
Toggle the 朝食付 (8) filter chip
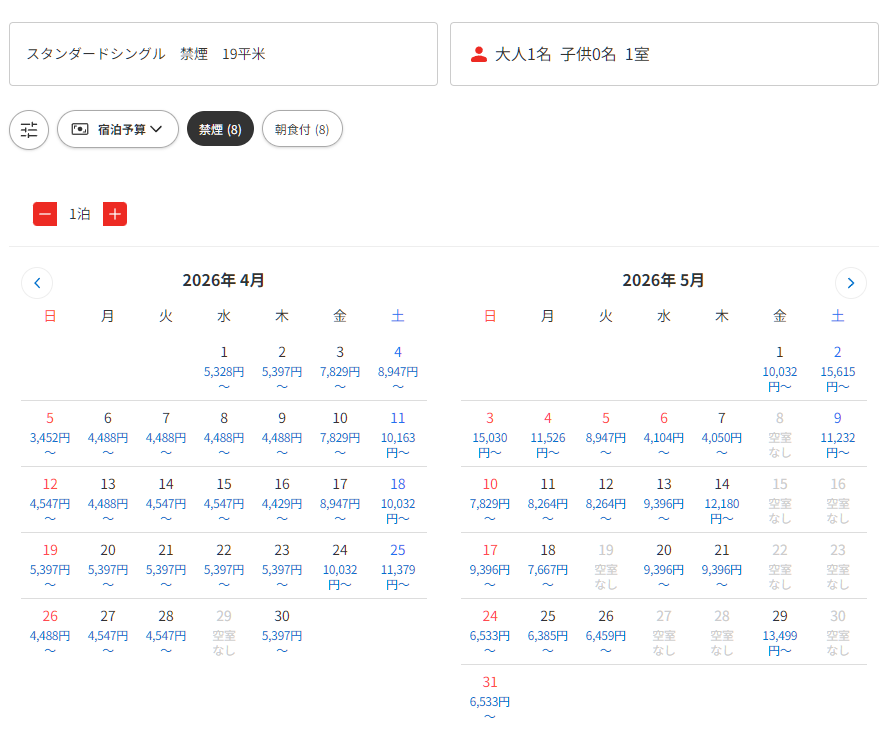pos(302,129)
